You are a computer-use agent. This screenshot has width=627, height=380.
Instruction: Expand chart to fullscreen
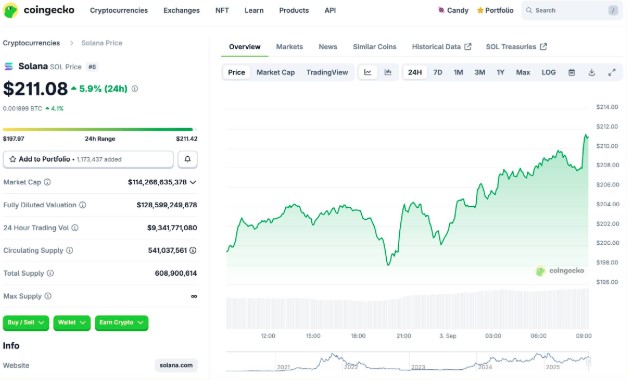pyautogui.click(x=611, y=72)
